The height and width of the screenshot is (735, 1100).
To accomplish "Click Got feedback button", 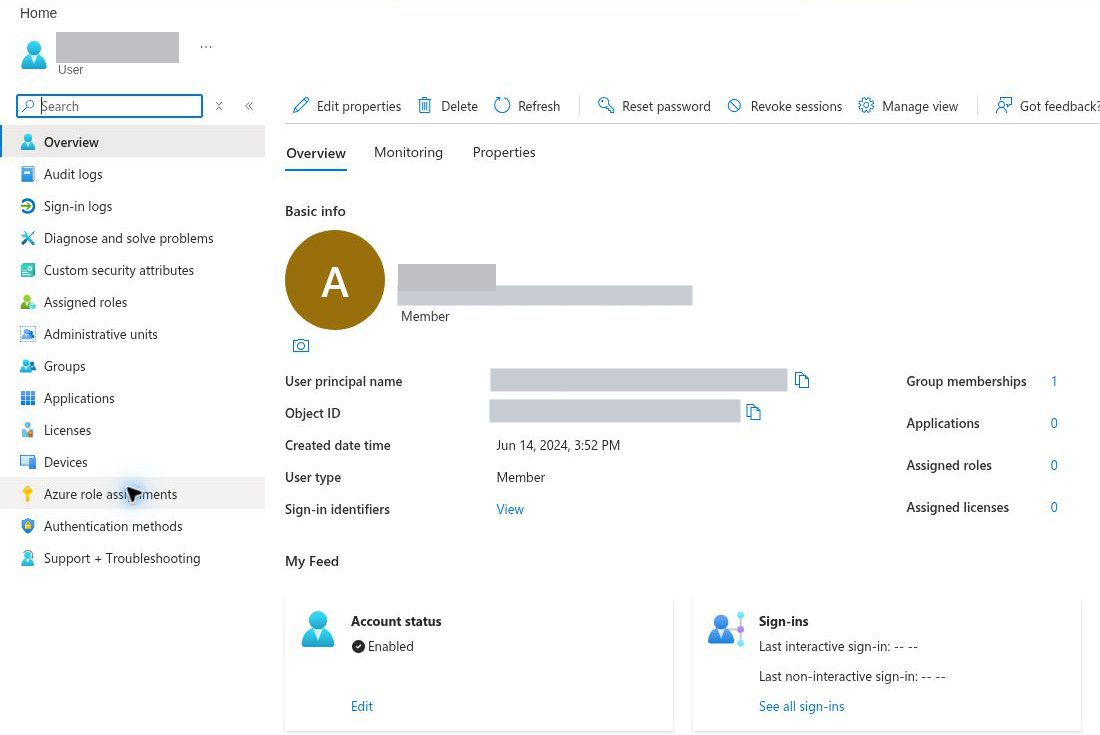I will (x=1047, y=106).
